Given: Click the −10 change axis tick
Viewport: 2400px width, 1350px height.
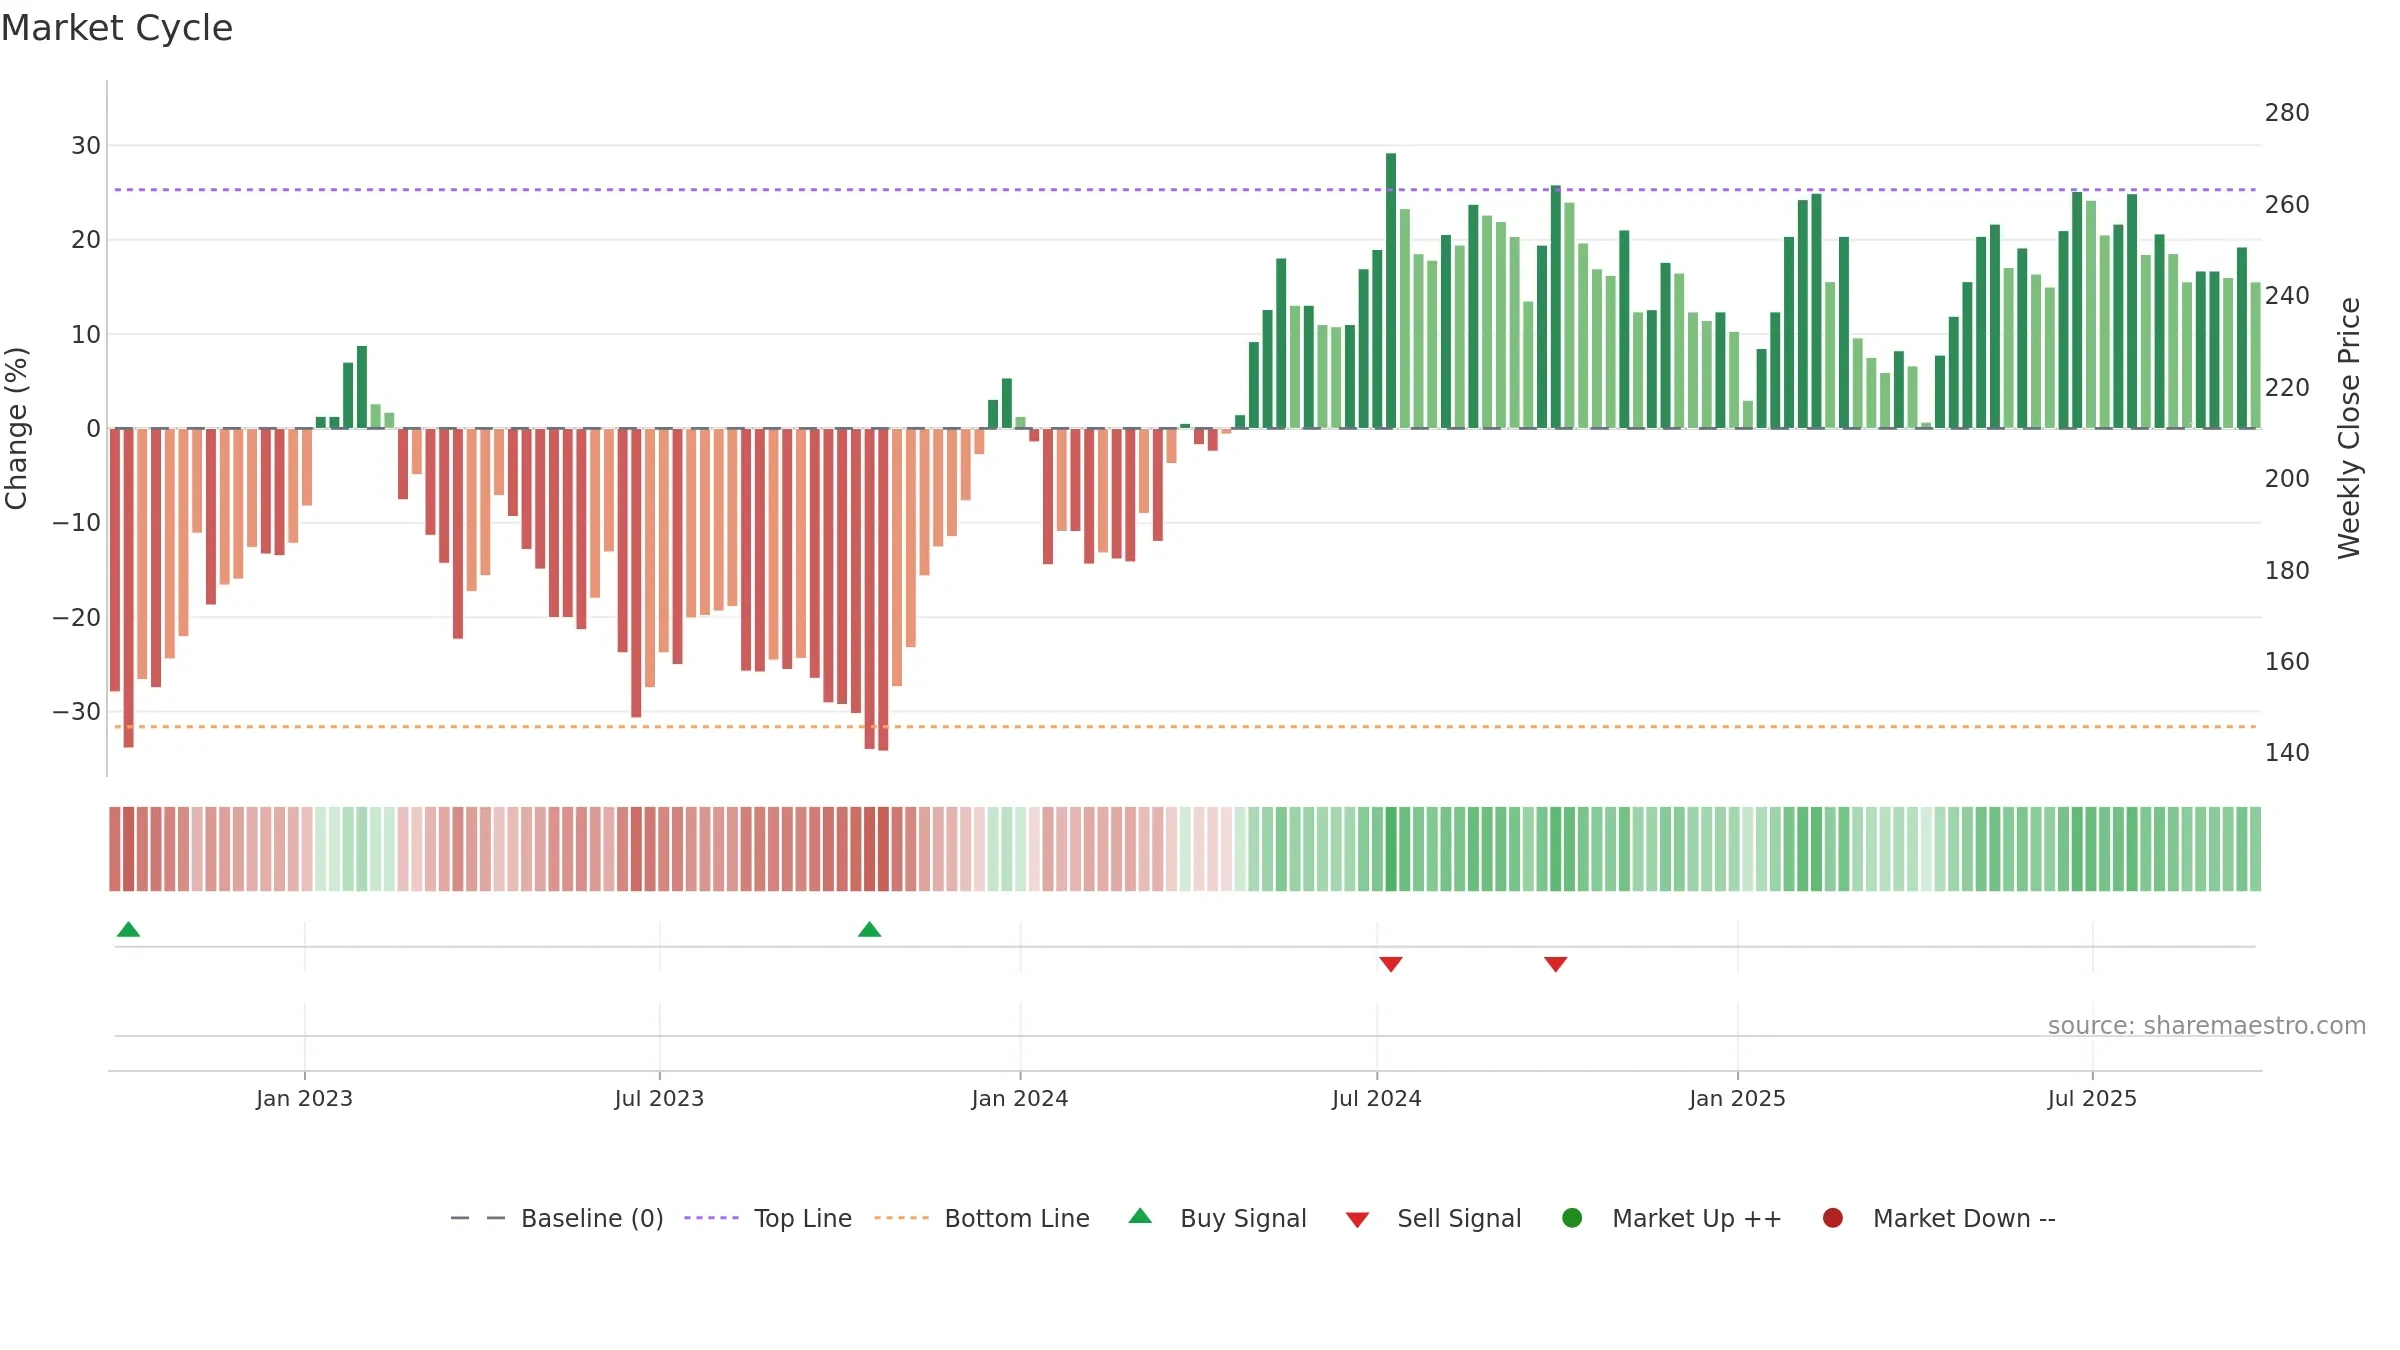Looking at the screenshot, I should [x=77, y=523].
